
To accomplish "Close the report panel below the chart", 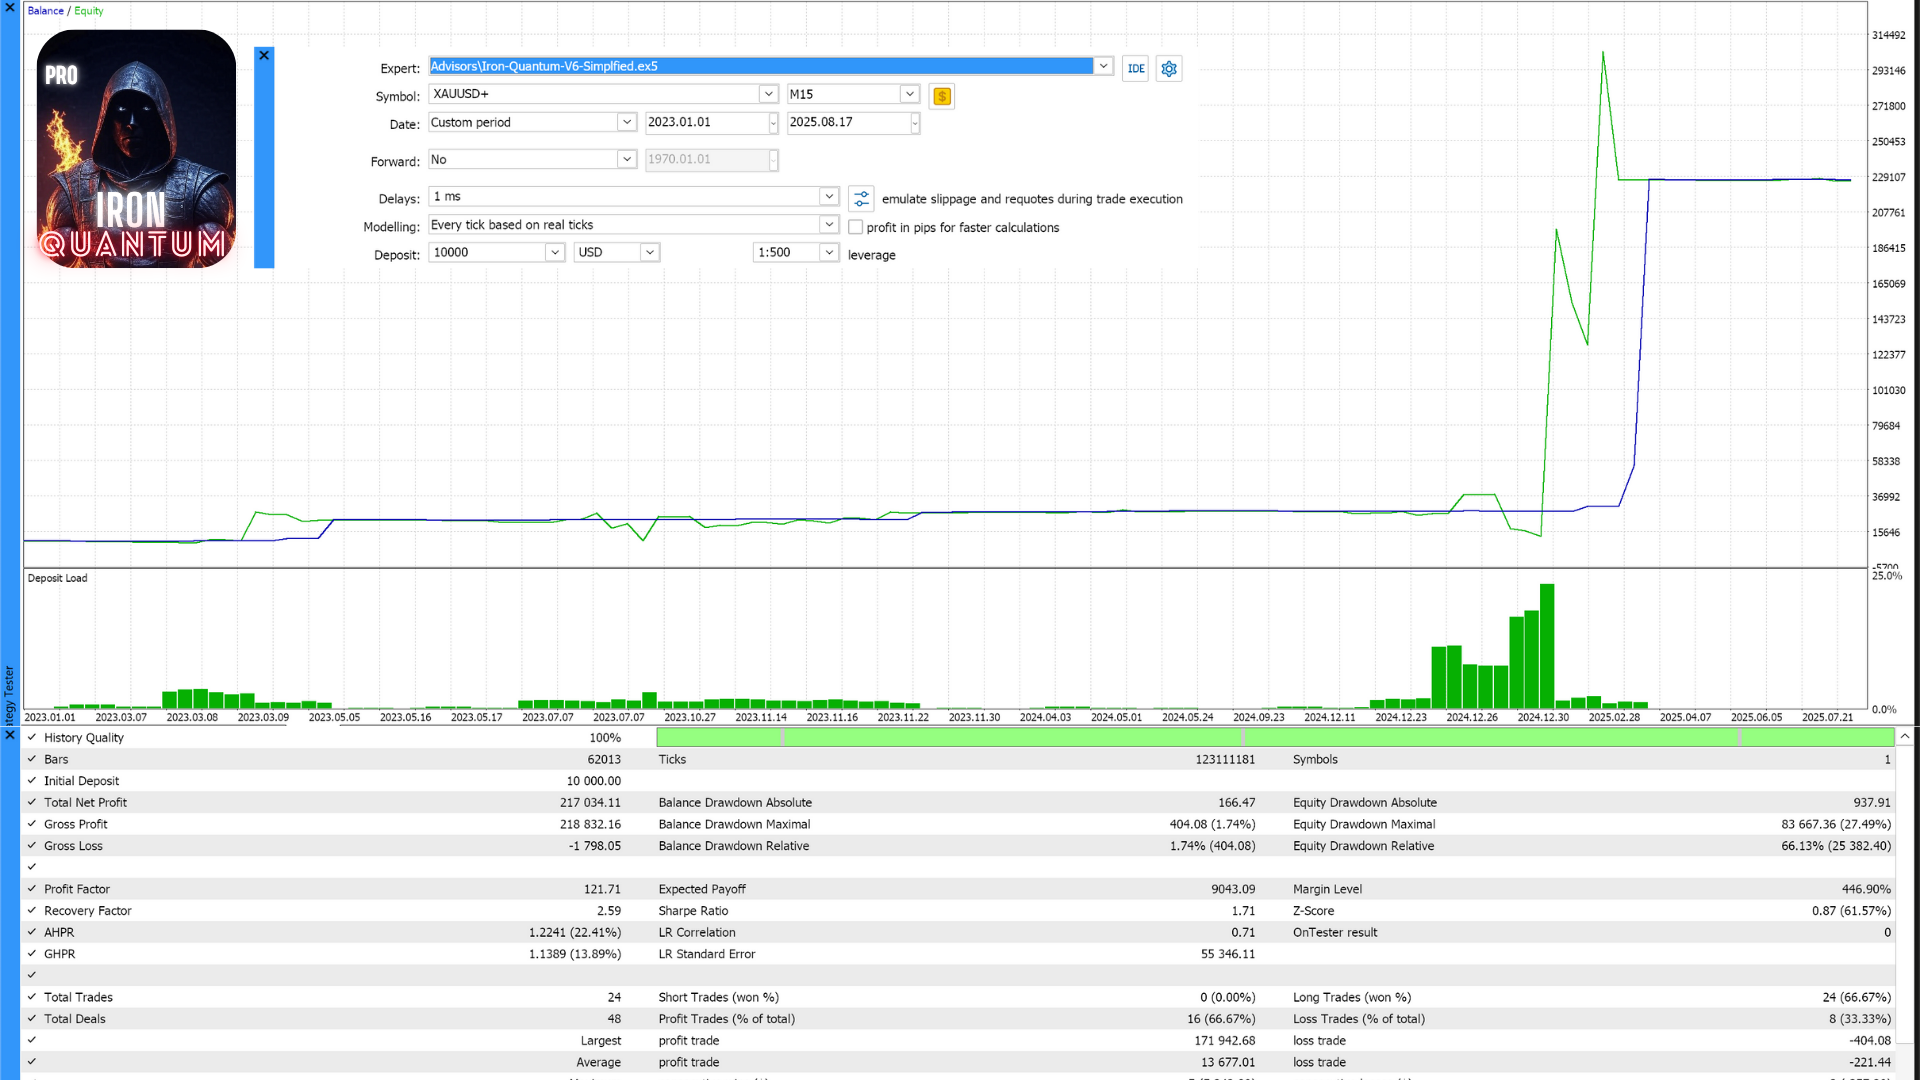I will click(x=10, y=735).
